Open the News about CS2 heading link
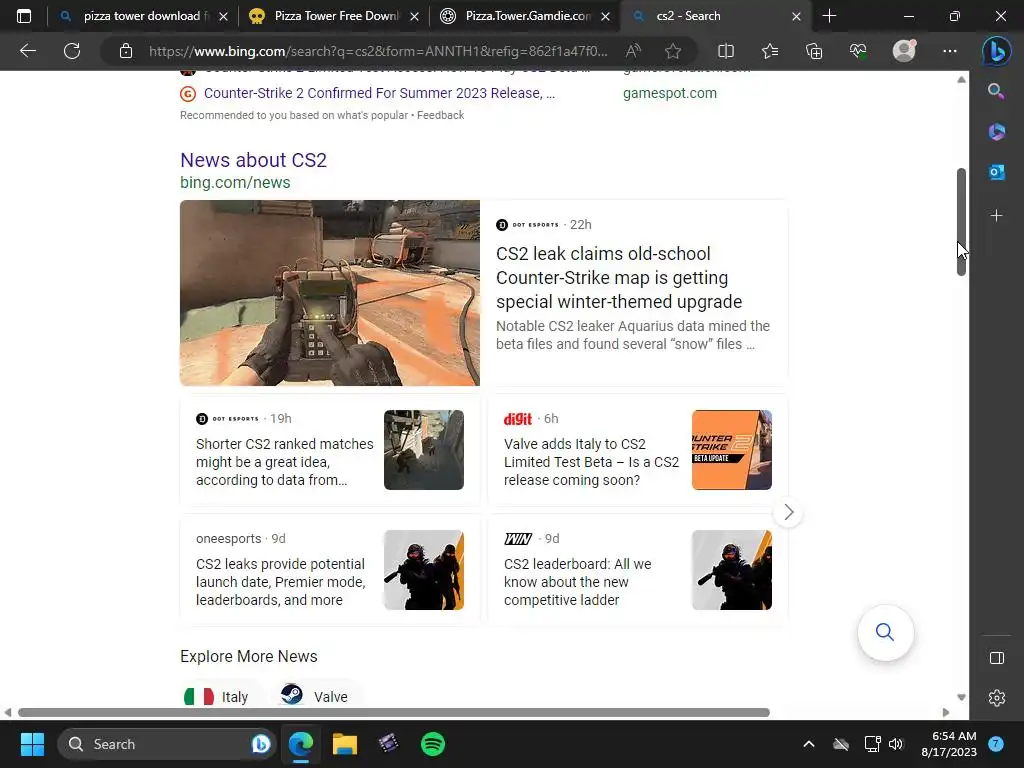The height and width of the screenshot is (768, 1024). click(253, 160)
